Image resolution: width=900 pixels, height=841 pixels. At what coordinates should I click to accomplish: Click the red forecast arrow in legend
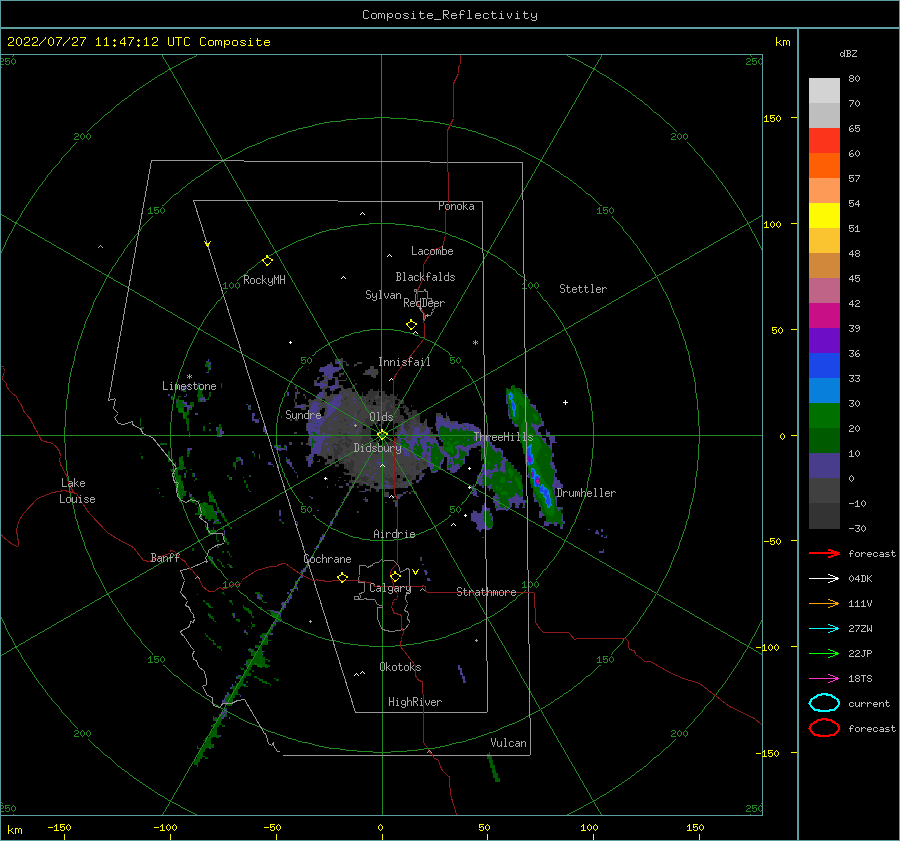coord(824,553)
